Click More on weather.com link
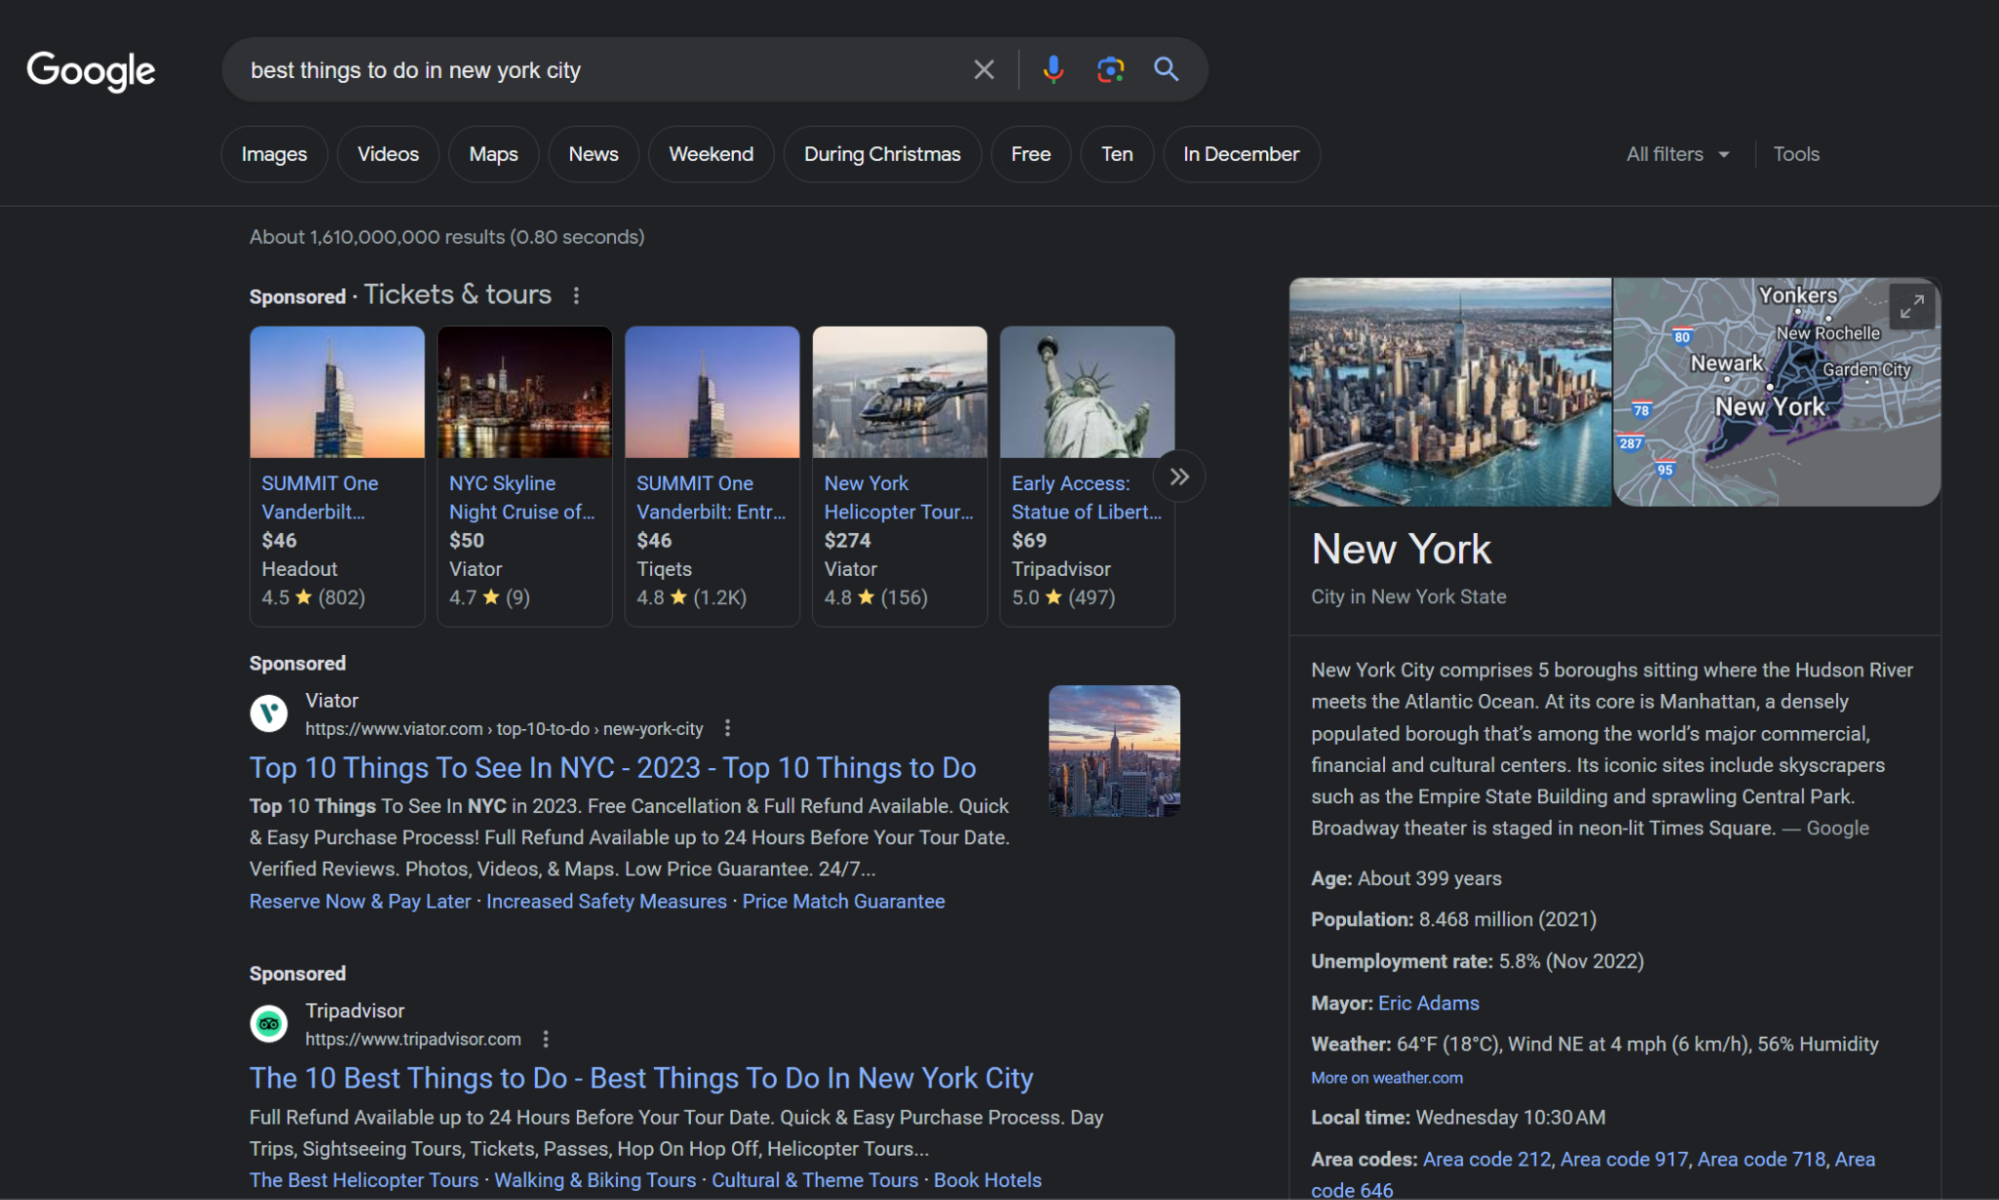 pos(1387,1078)
